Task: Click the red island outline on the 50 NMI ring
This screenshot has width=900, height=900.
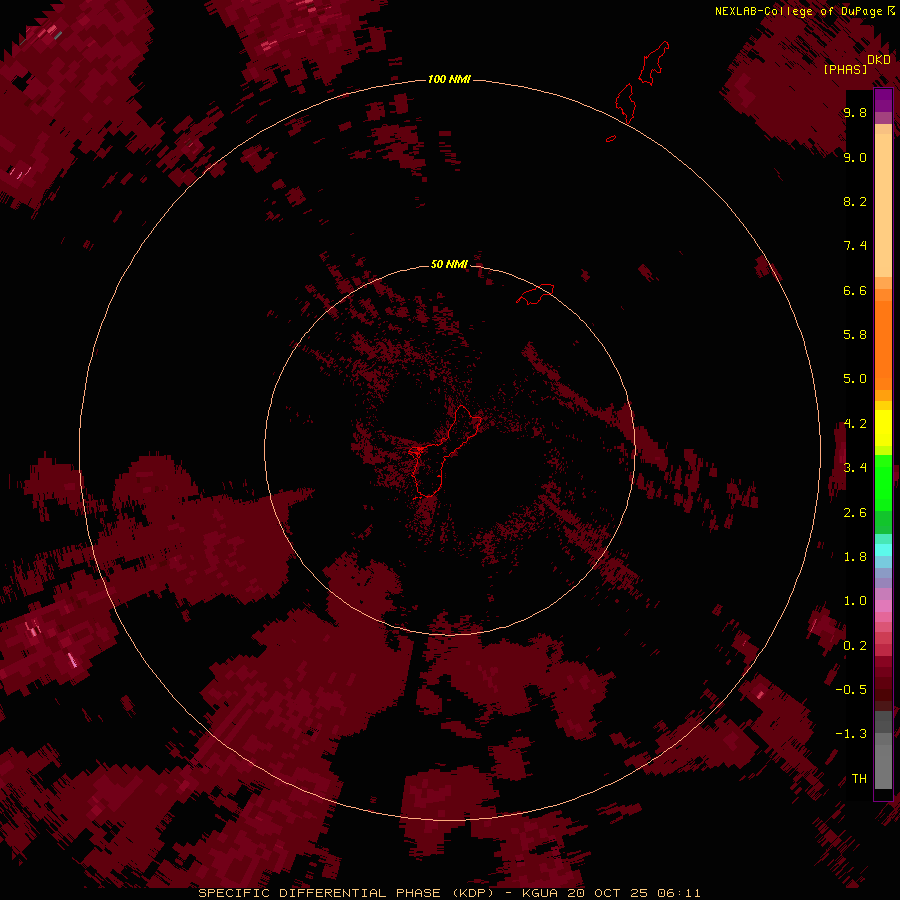Action: pyautogui.click(x=536, y=294)
